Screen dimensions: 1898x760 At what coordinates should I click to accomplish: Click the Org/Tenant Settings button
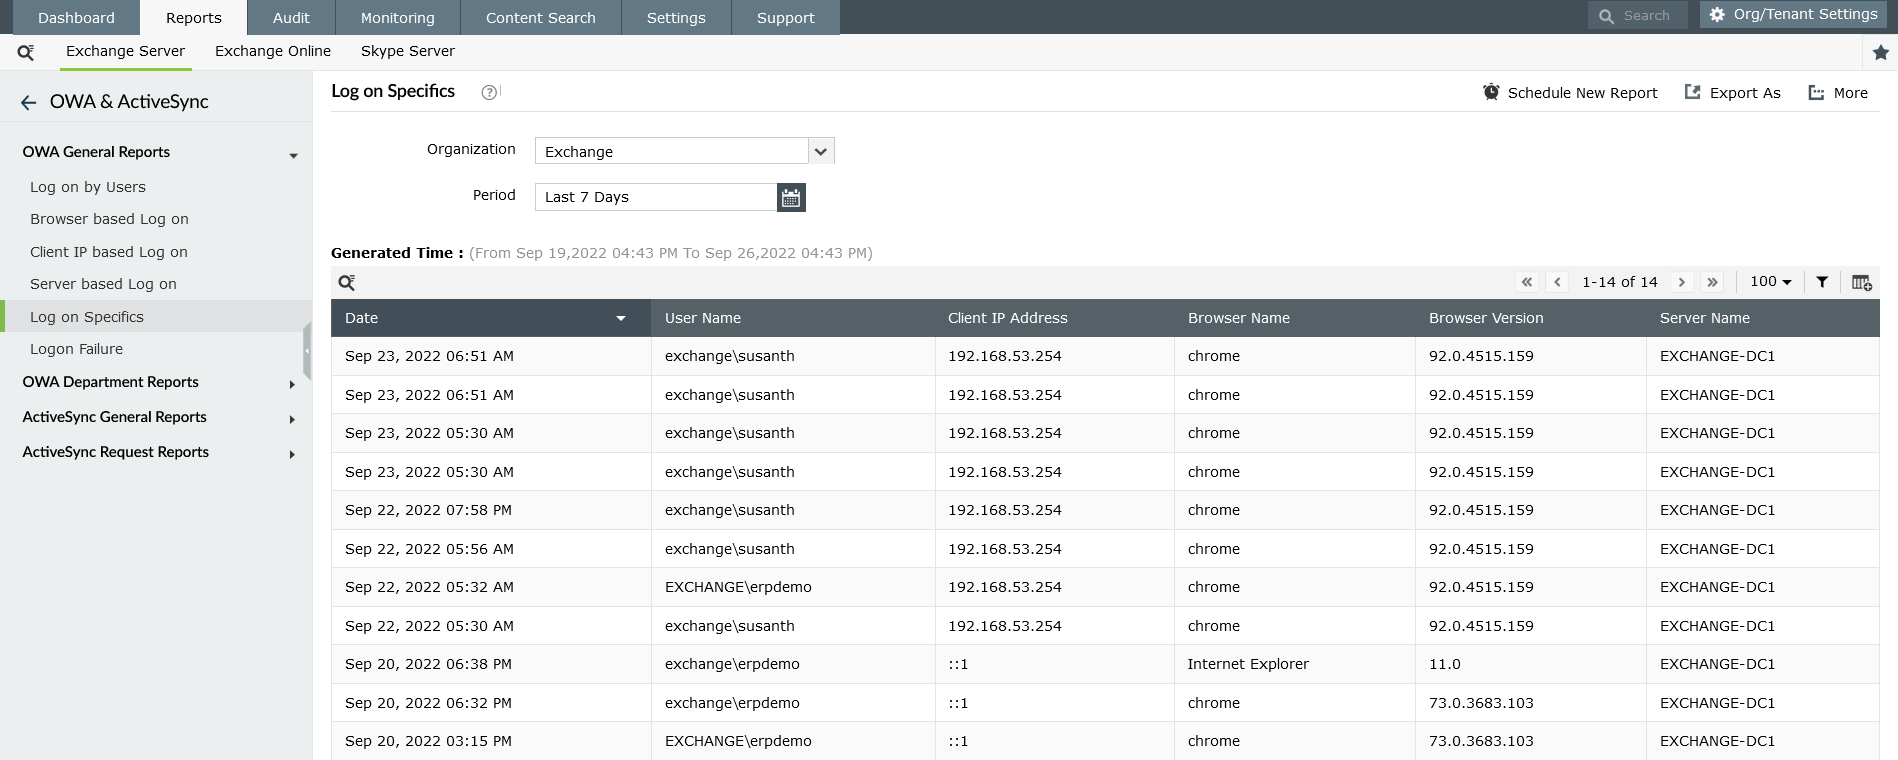click(x=1794, y=15)
